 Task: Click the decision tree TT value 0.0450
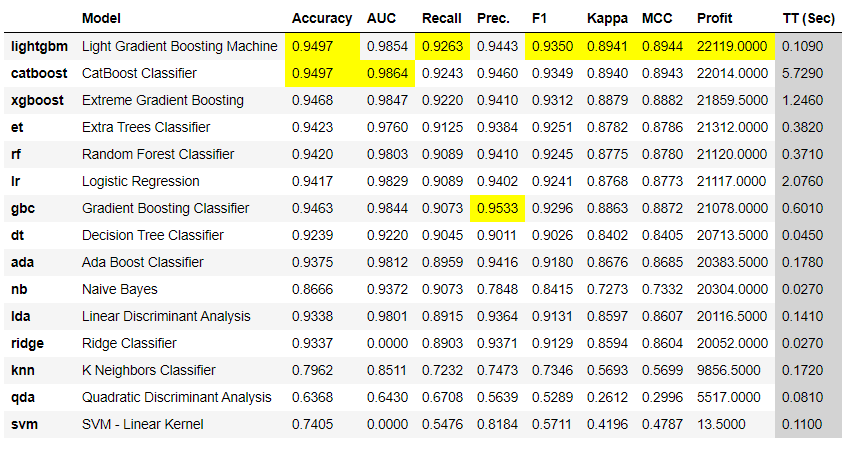coord(802,235)
